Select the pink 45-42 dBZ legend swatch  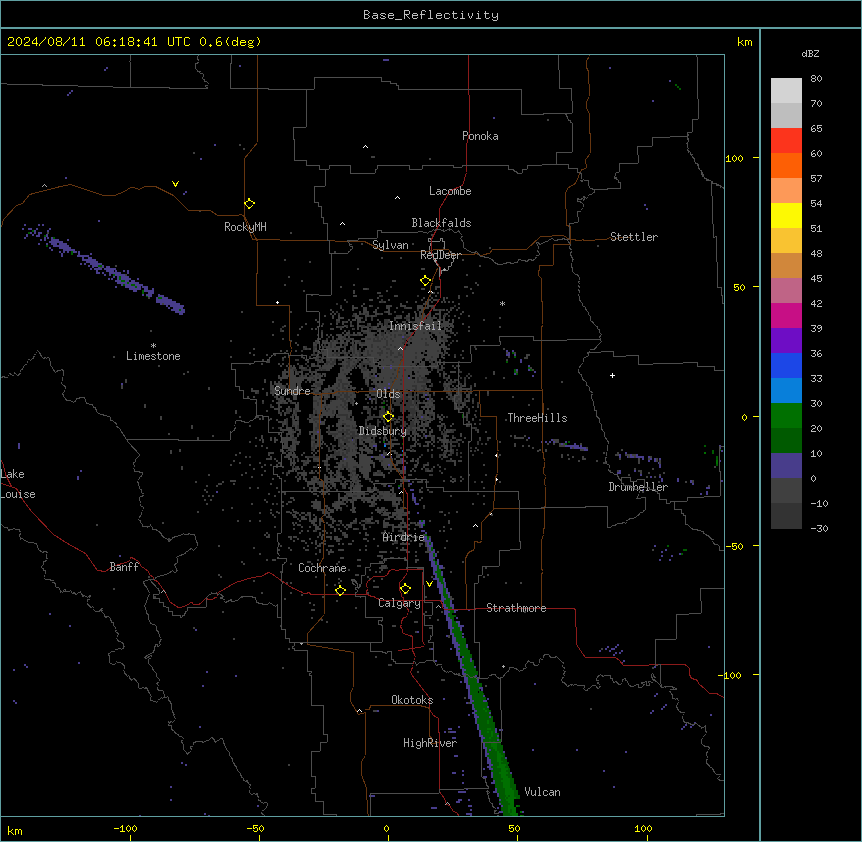point(786,290)
